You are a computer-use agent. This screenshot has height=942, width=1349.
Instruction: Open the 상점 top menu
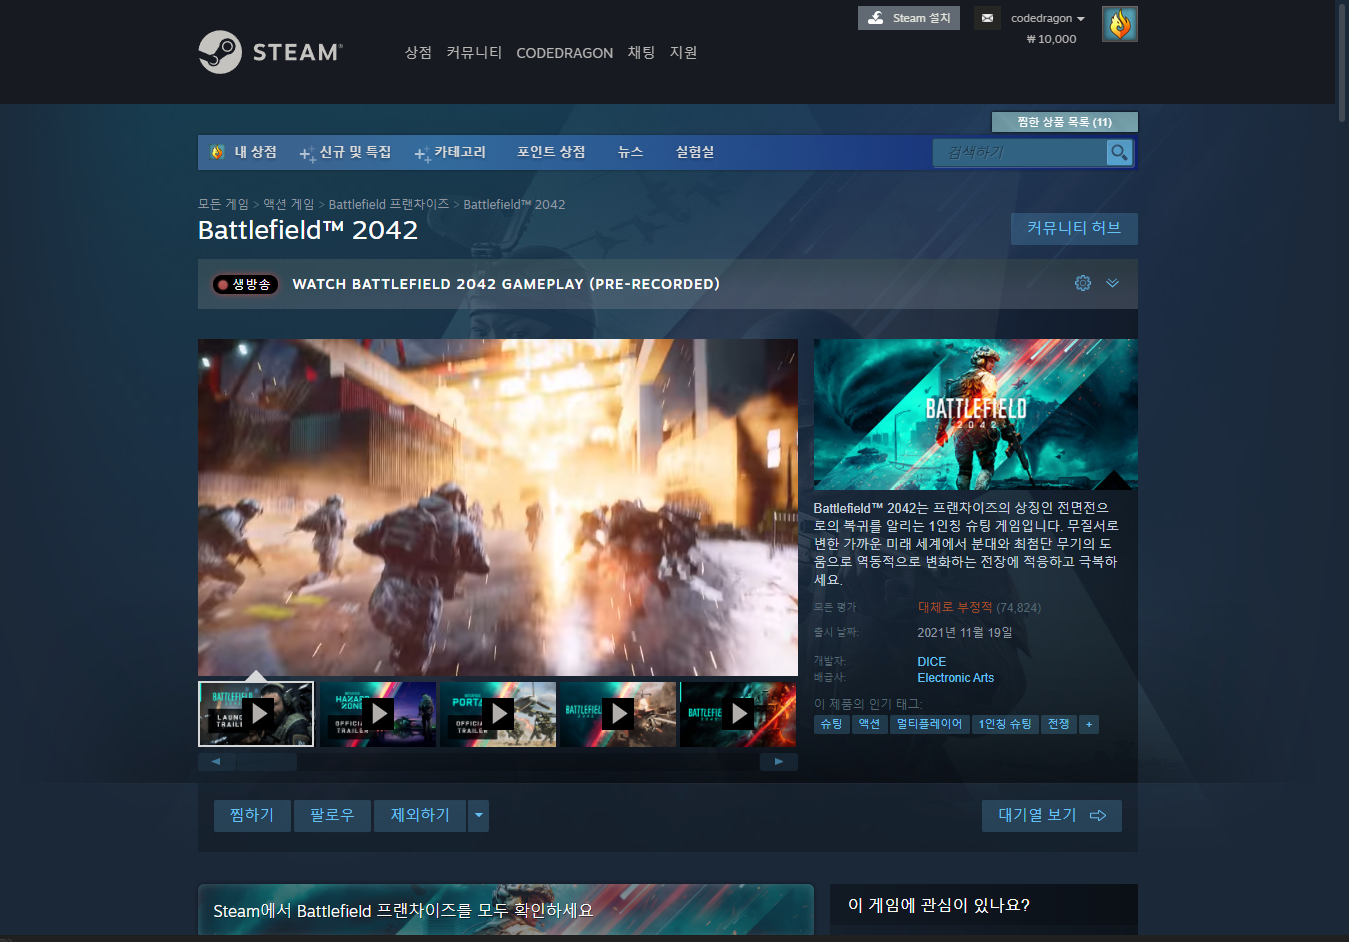point(418,52)
